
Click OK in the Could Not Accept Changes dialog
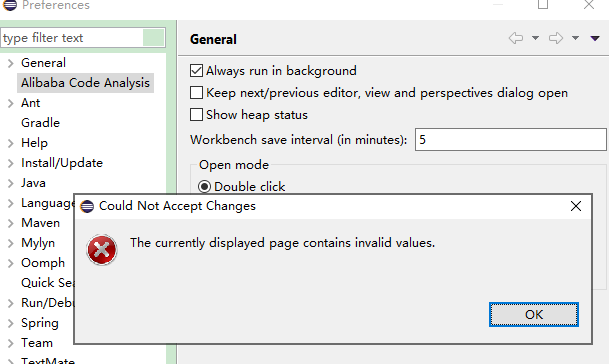coord(534,314)
